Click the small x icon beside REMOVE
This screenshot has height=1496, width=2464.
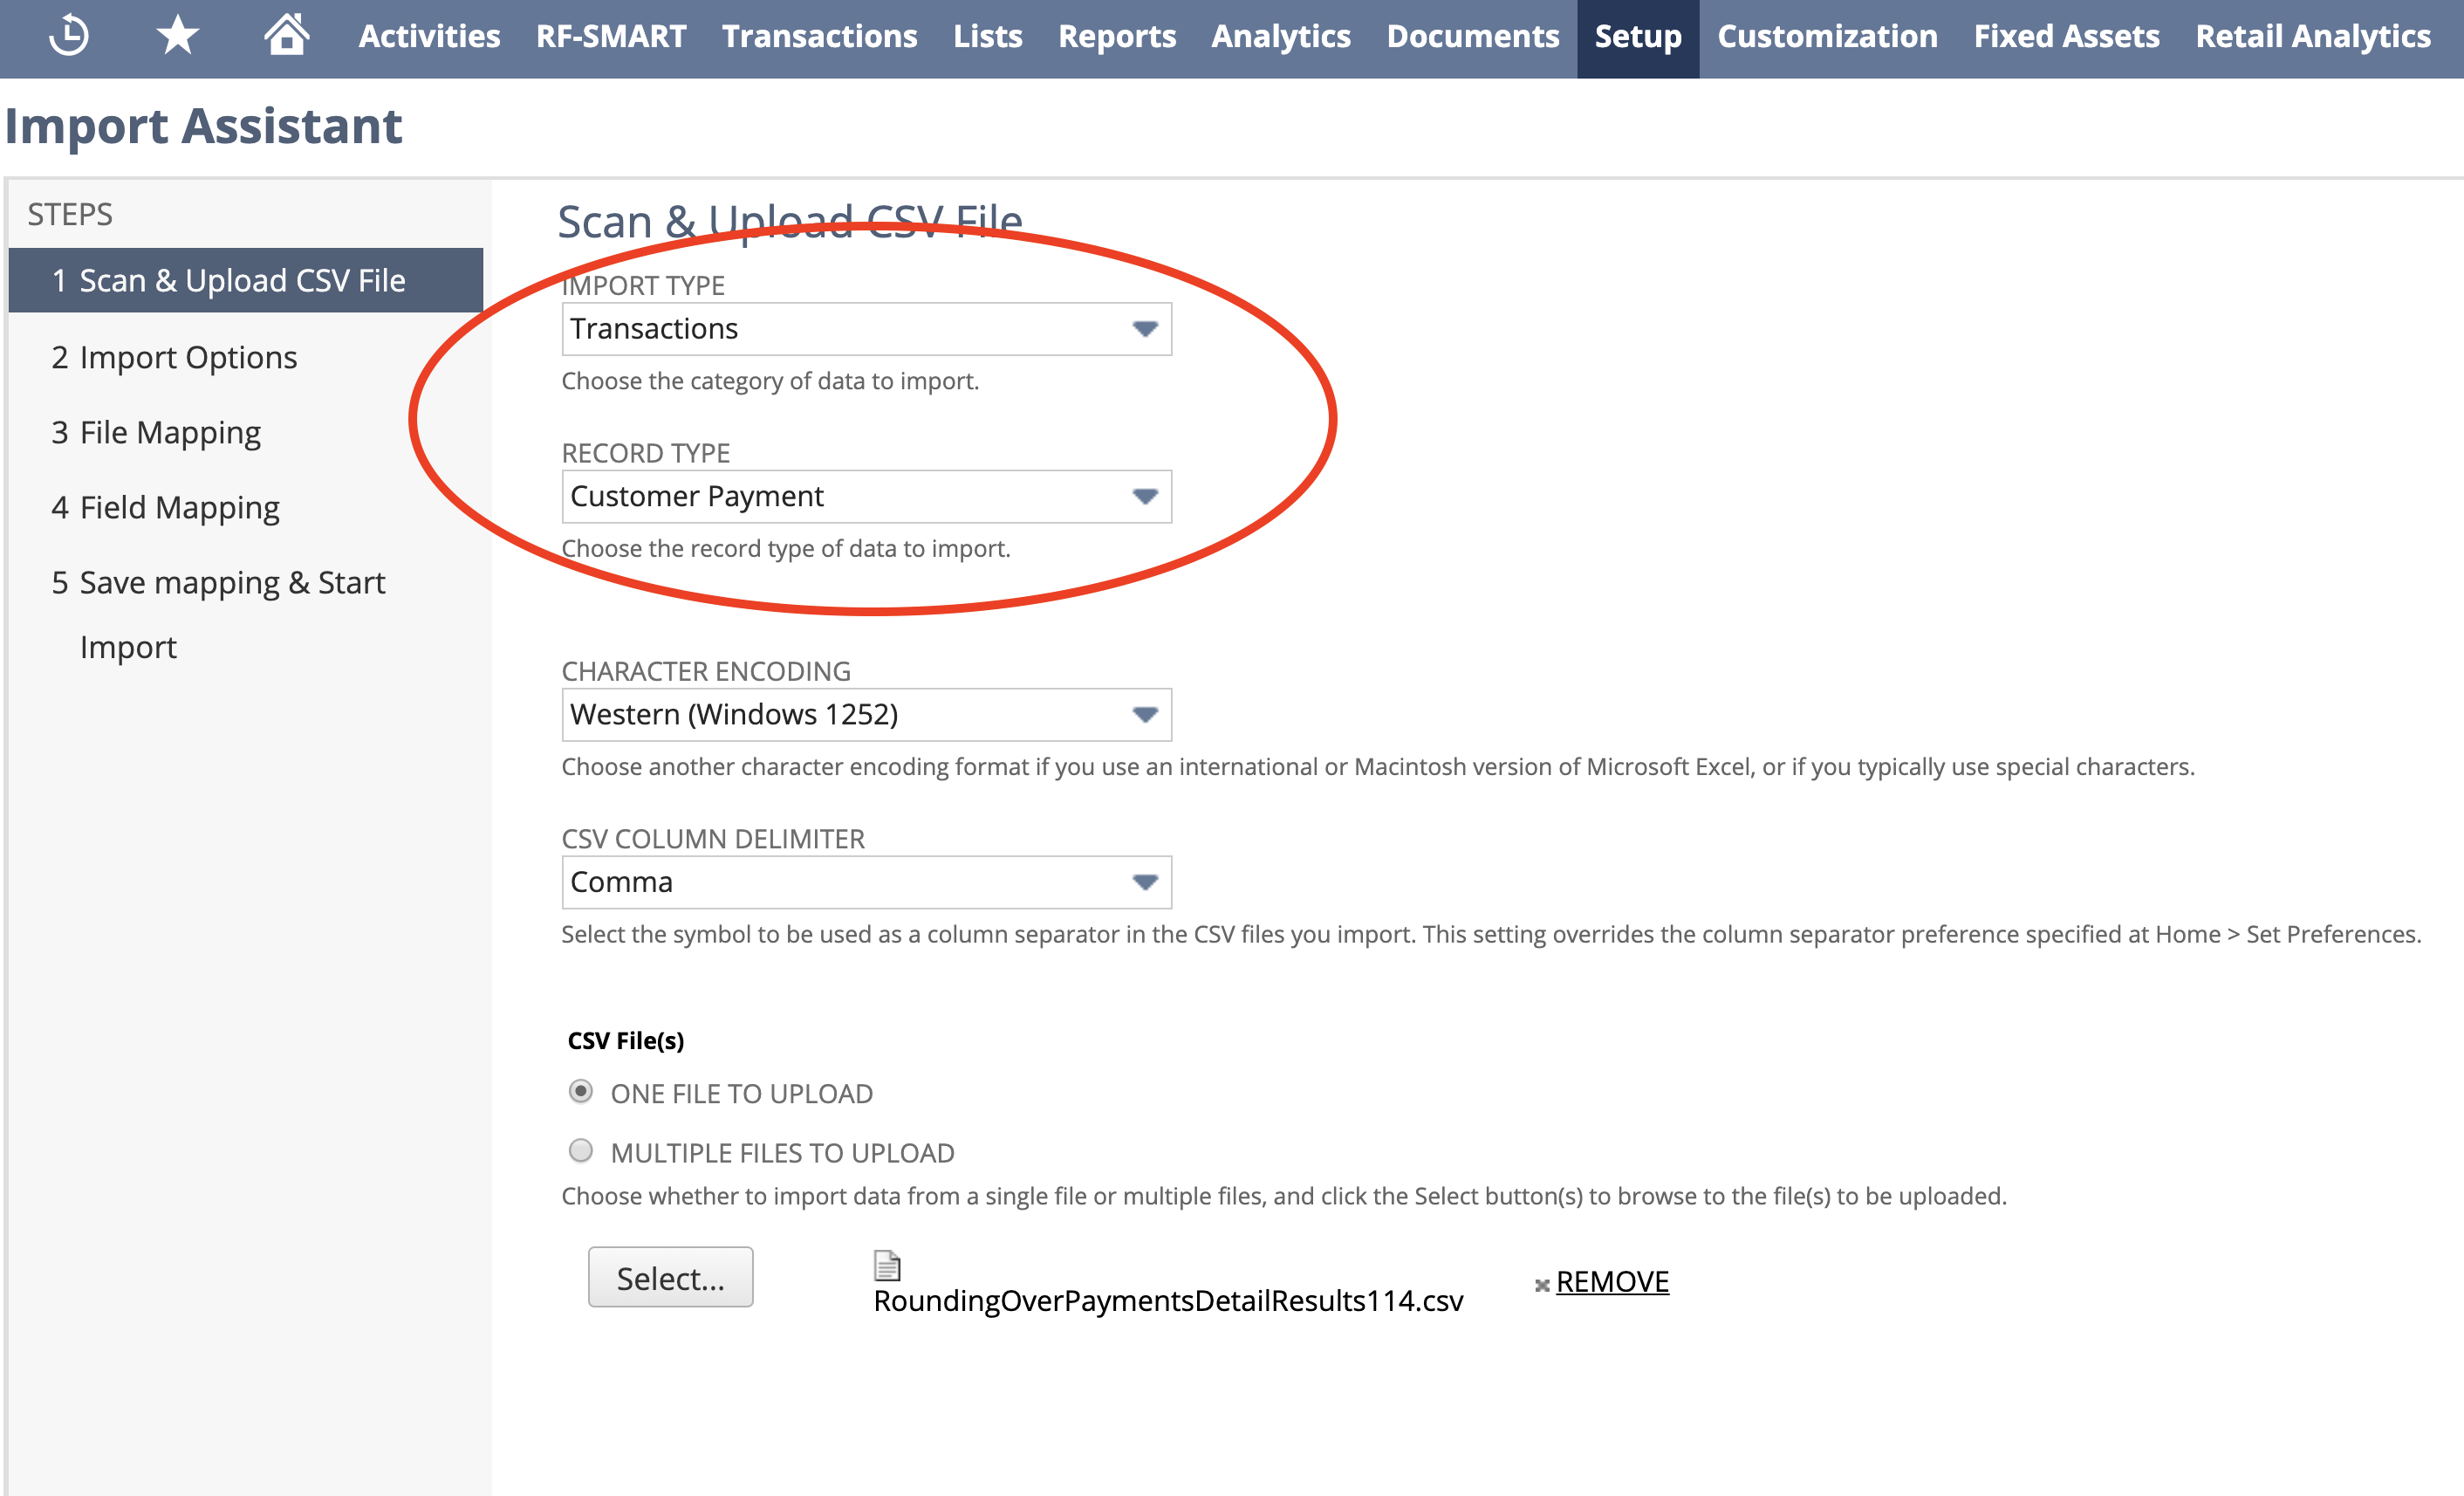pyautogui.click(x=1541, y=1285)
